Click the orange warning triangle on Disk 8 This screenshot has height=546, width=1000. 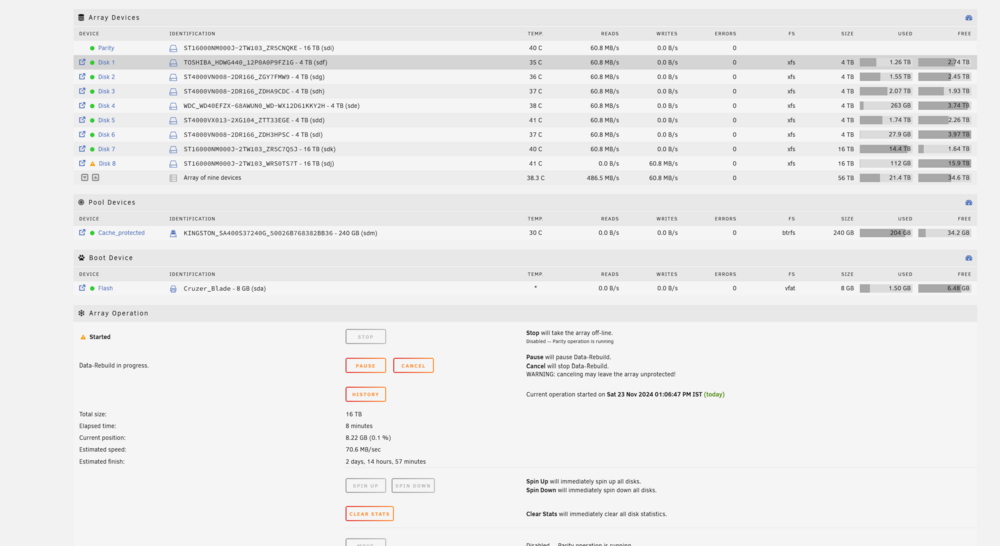[92, 163]
